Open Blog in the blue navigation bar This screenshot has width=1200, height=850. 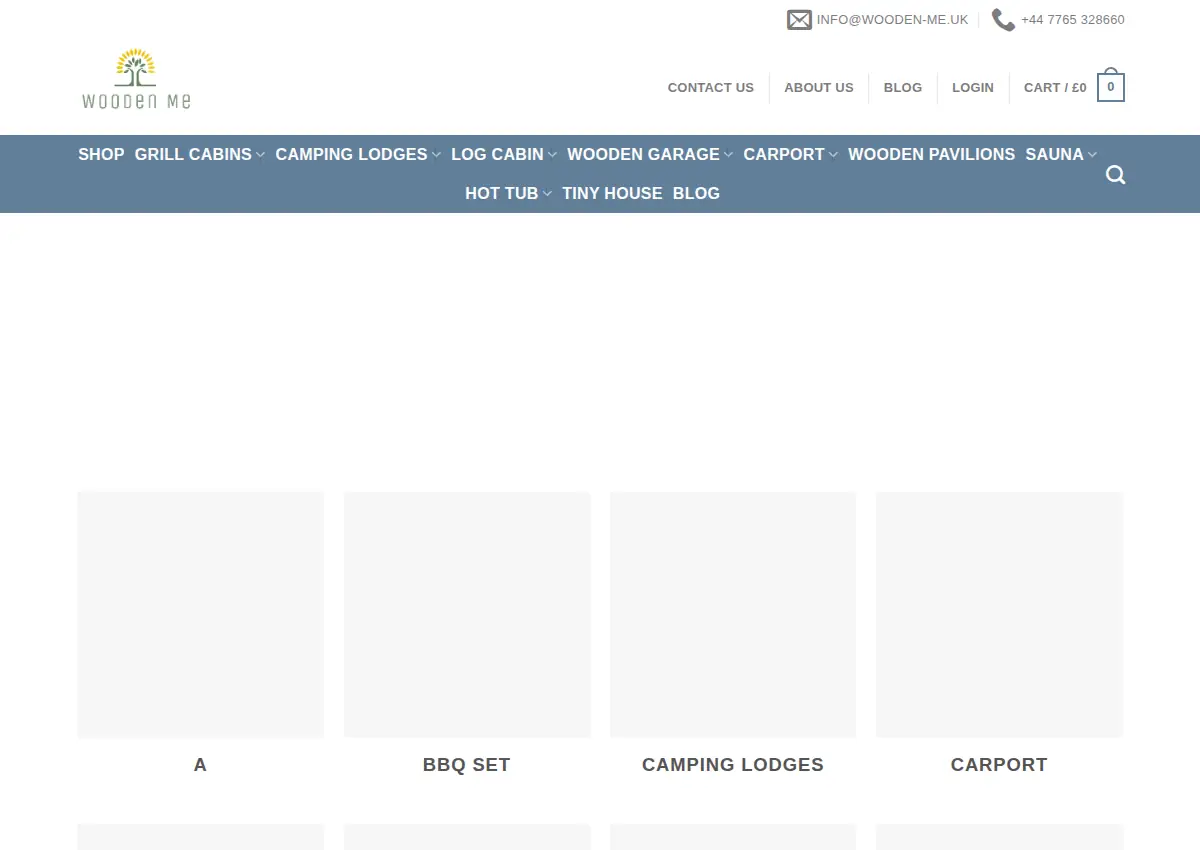pyautogui.click(x=696, y=193)
